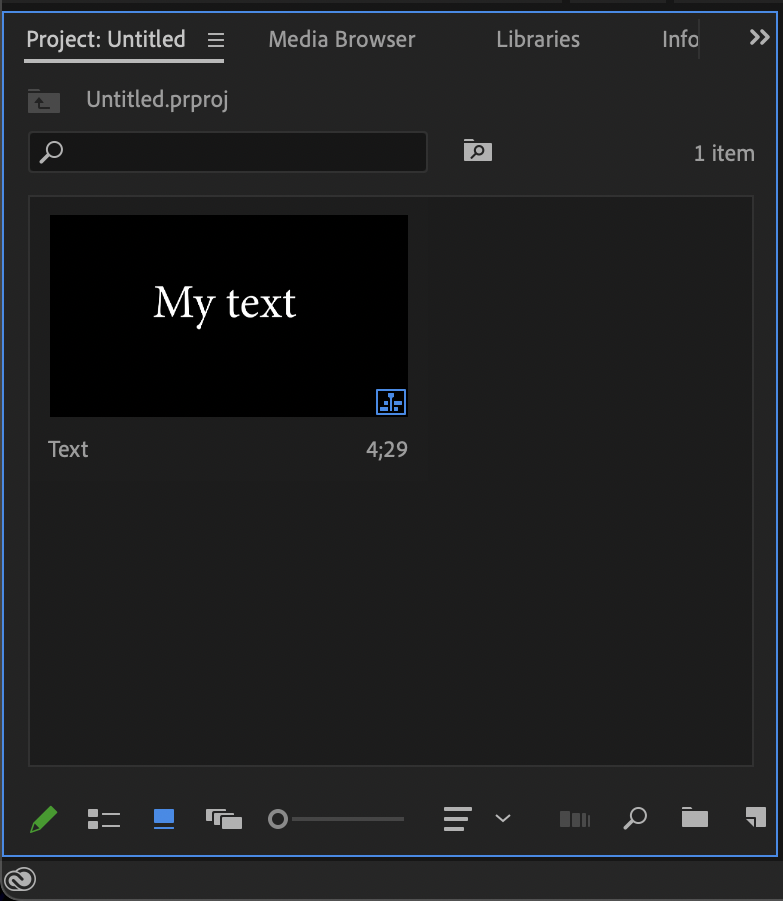Viewport: 783px width, 901px height.
Task: Click the Untitled.prproj breadcrumb
Action: click(x=156, y=101)
